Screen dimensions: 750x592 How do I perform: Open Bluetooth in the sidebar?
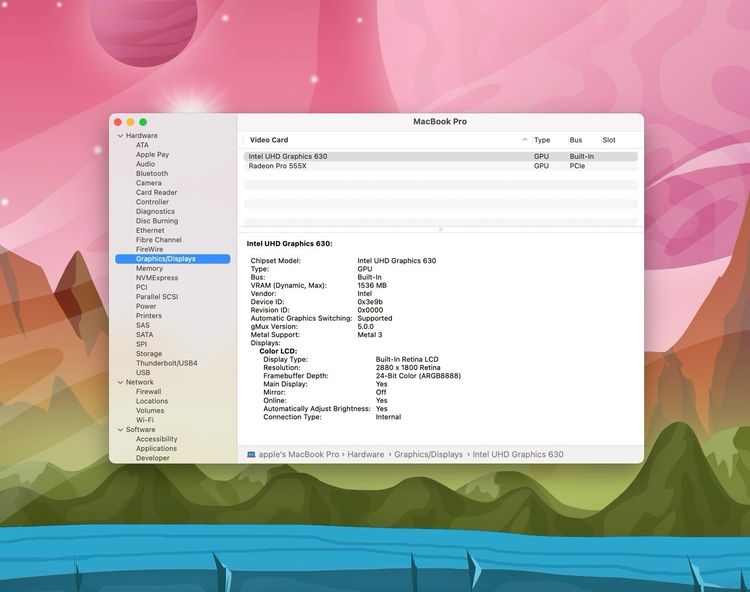(x=152, y=174)
